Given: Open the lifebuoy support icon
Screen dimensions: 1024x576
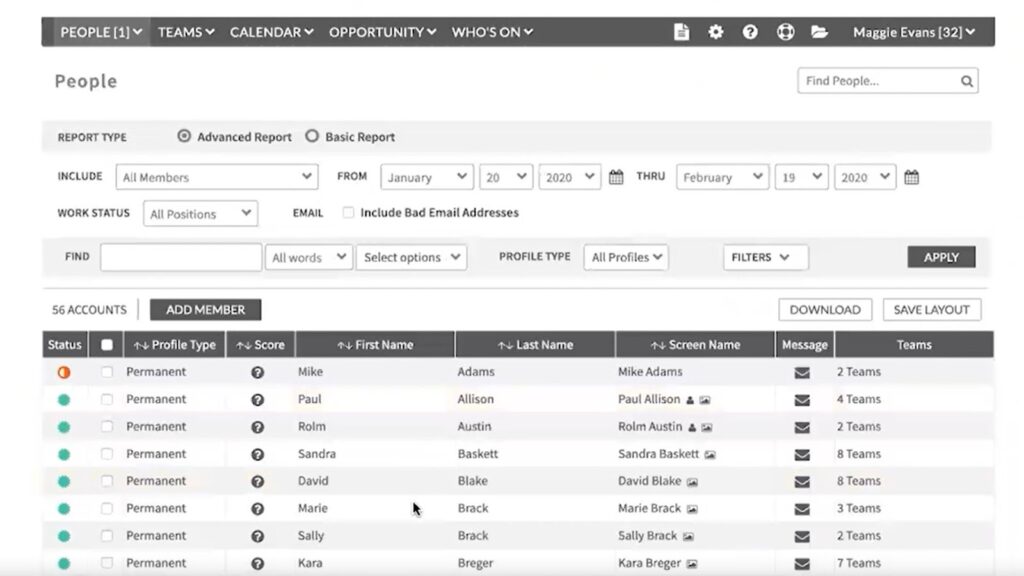Looking at the screenshot, I should coord(785,32).
